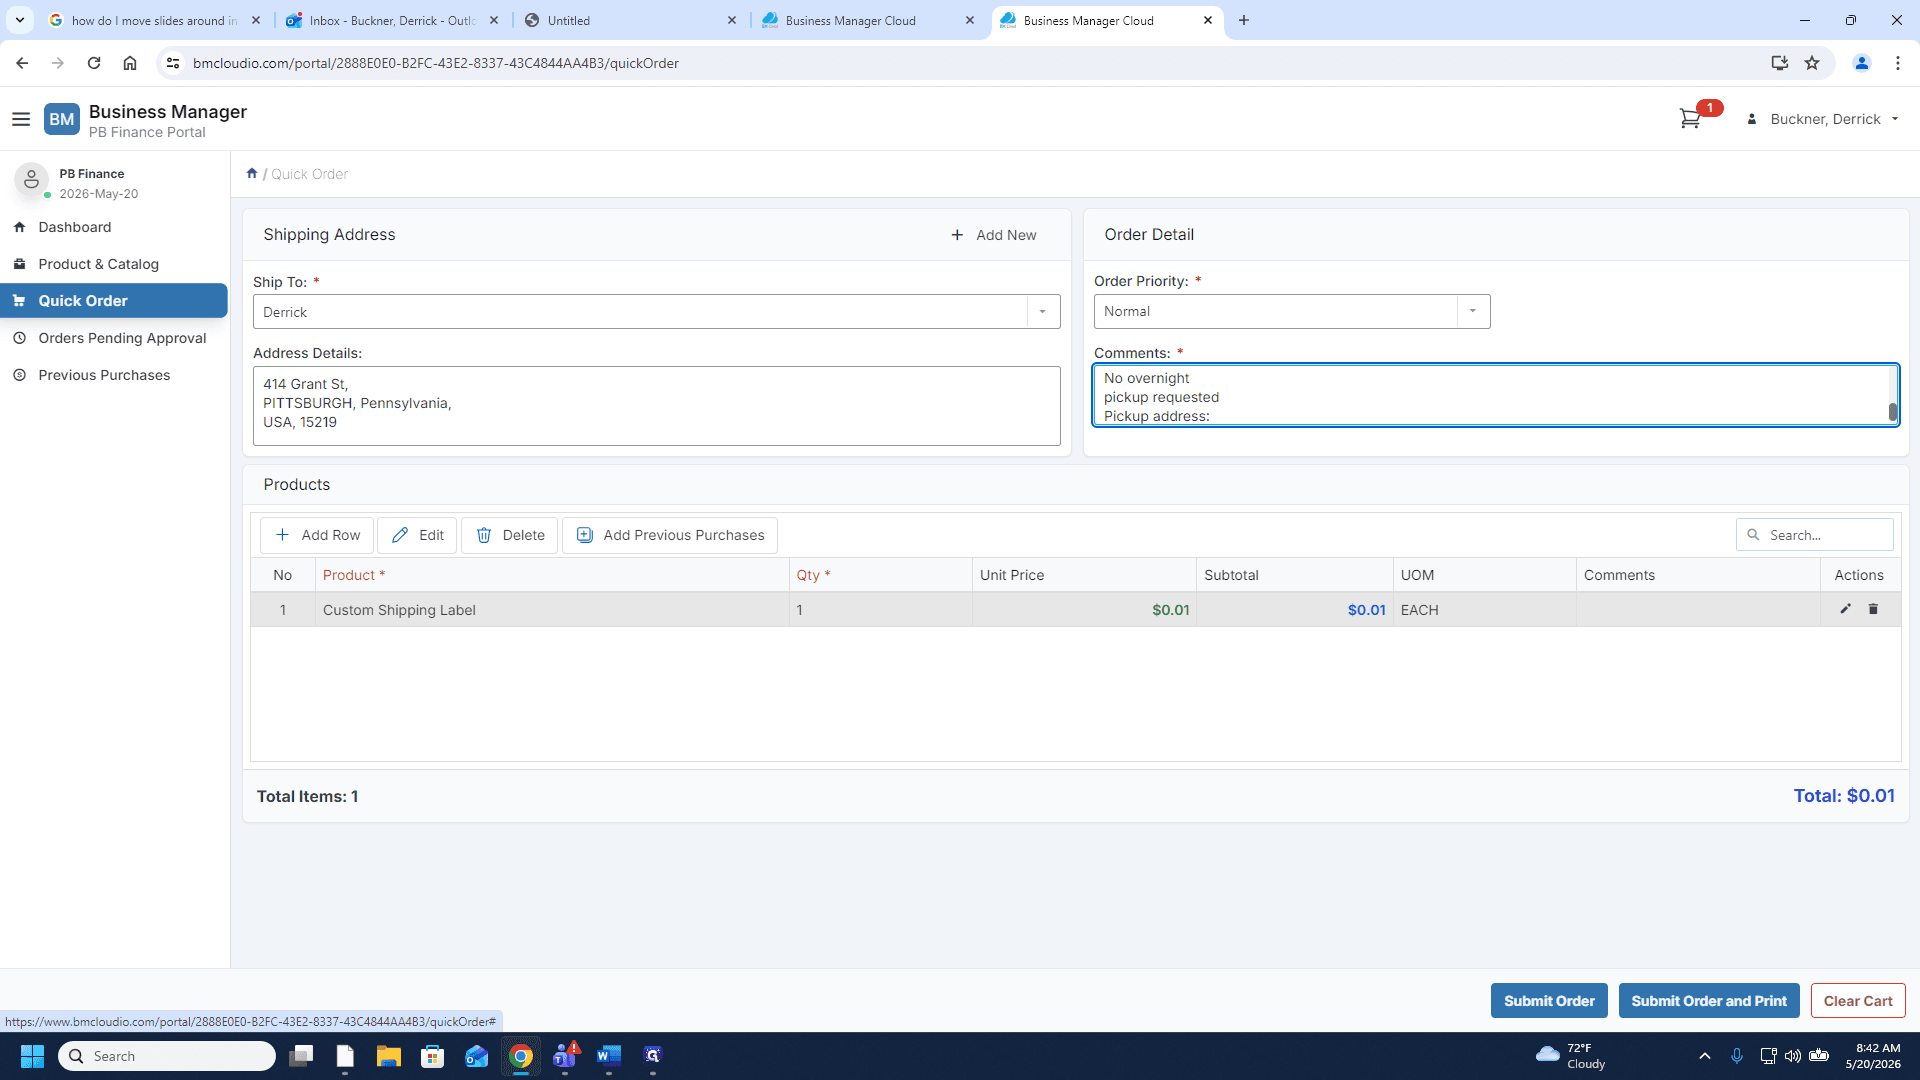Toggle the hamburger navigation menu
Viewport: 1920px width, 1080px height.
[21, 119]
